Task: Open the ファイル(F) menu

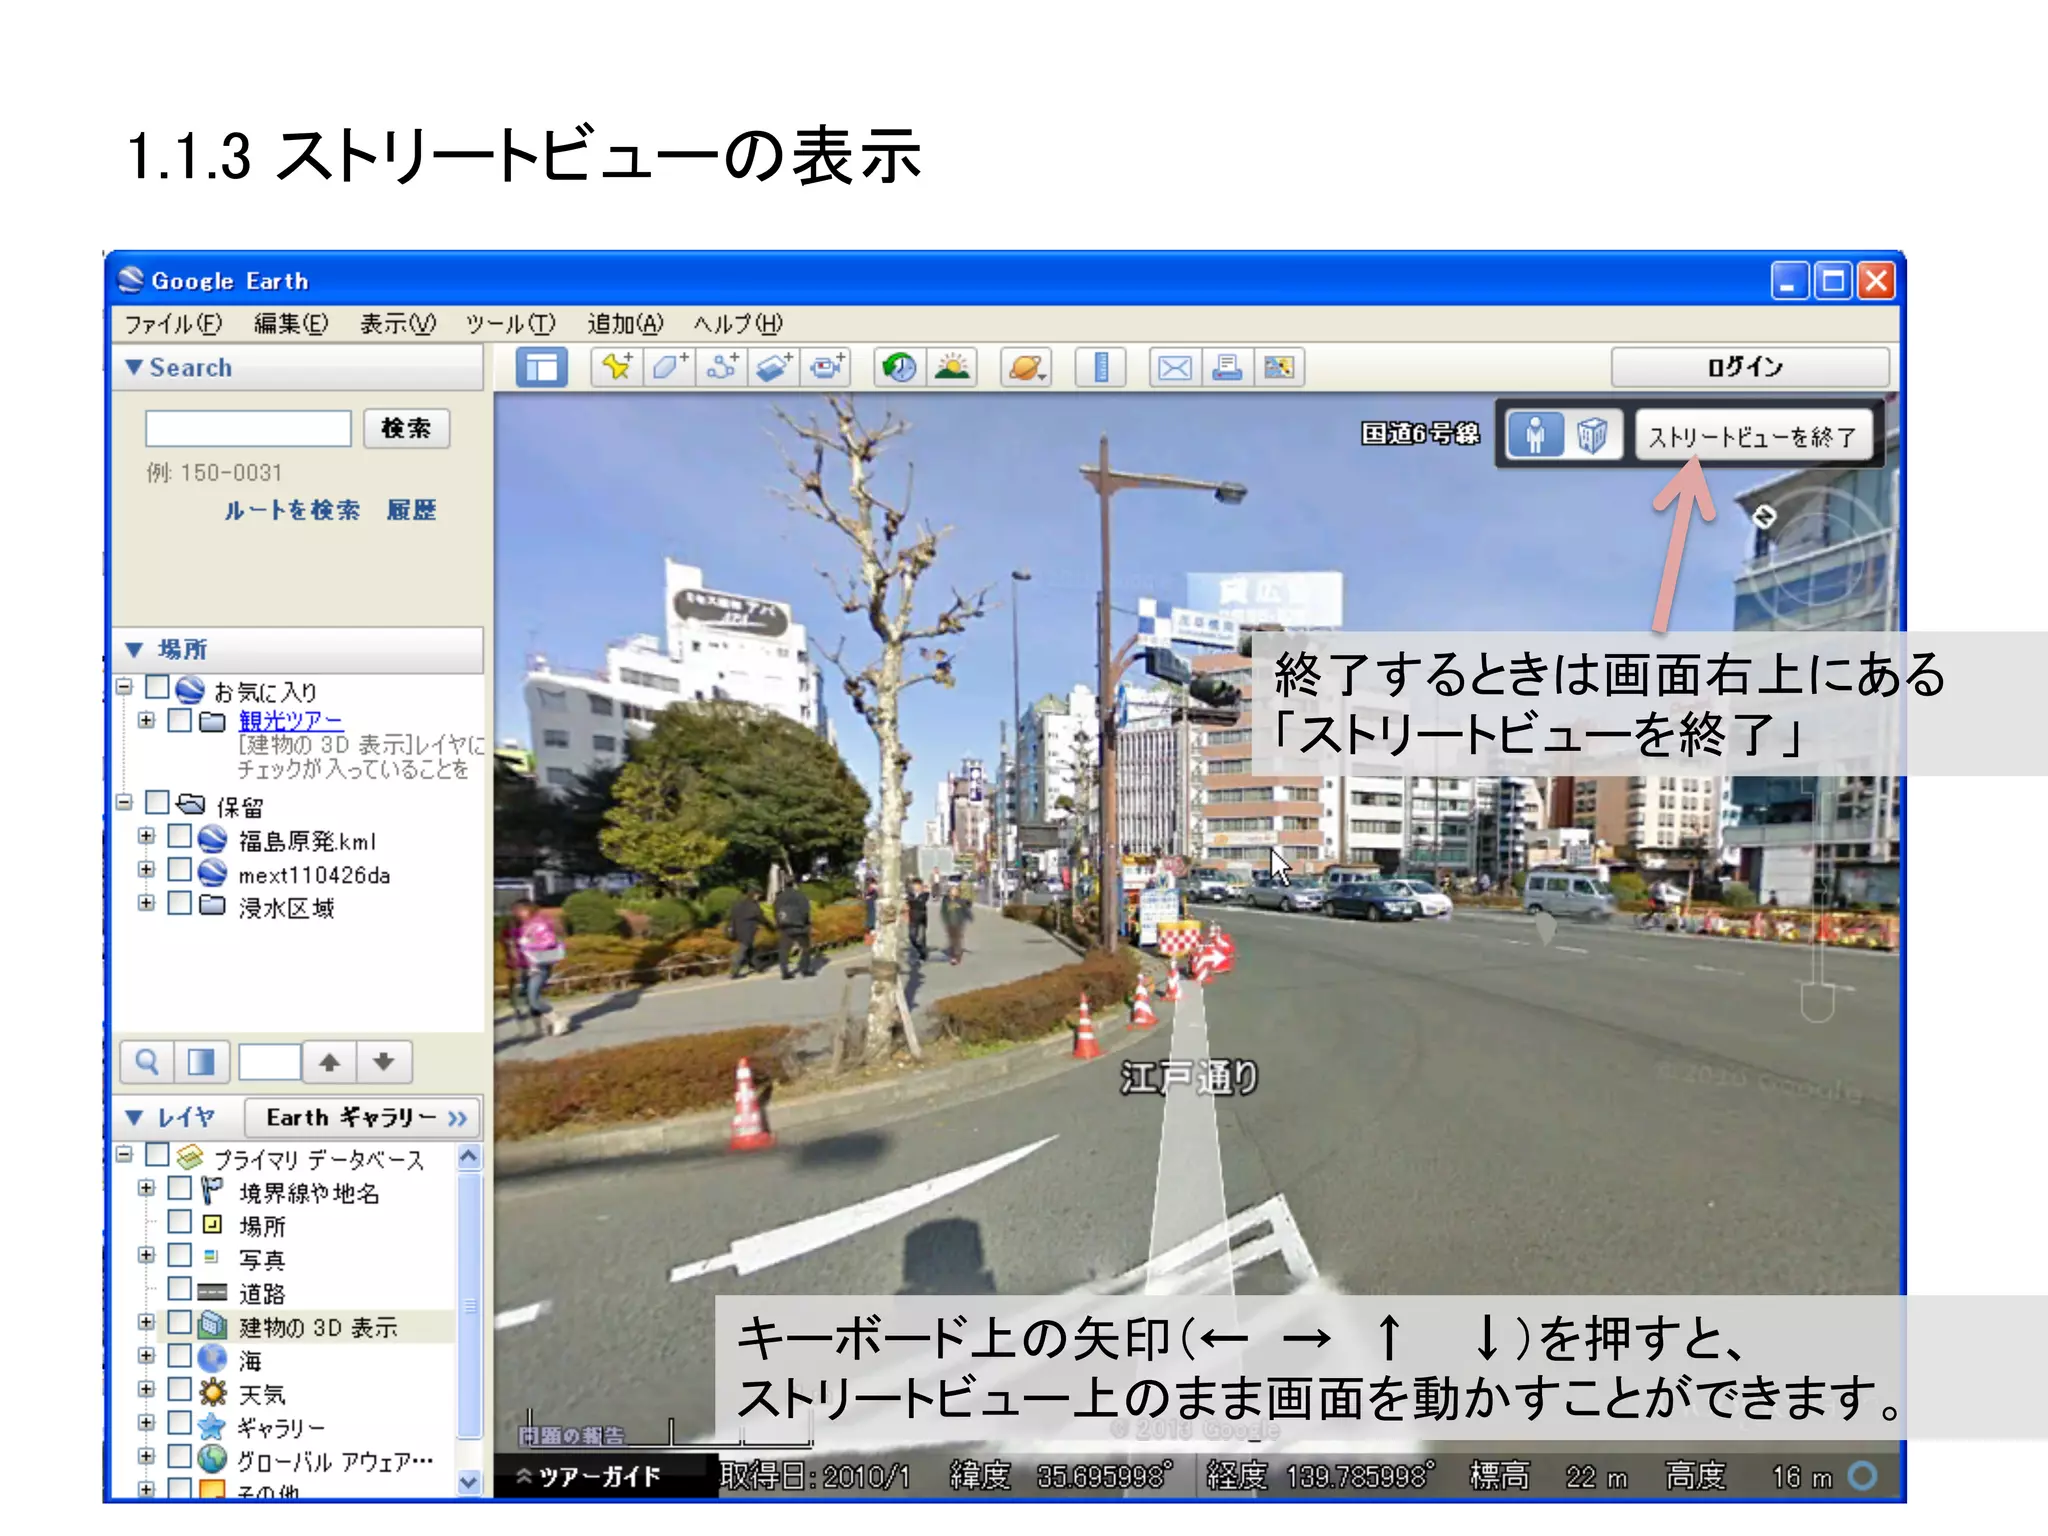Action: point(173,324)
